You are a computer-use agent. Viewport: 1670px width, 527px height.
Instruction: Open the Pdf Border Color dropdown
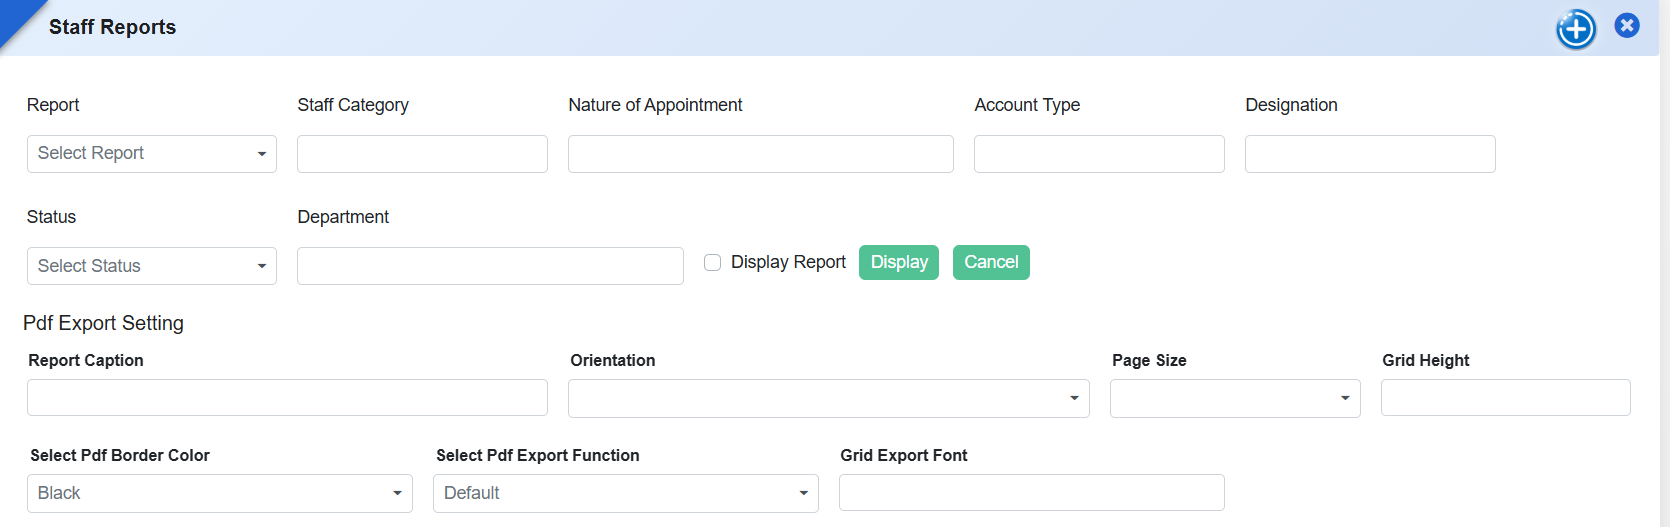point(220,493)
